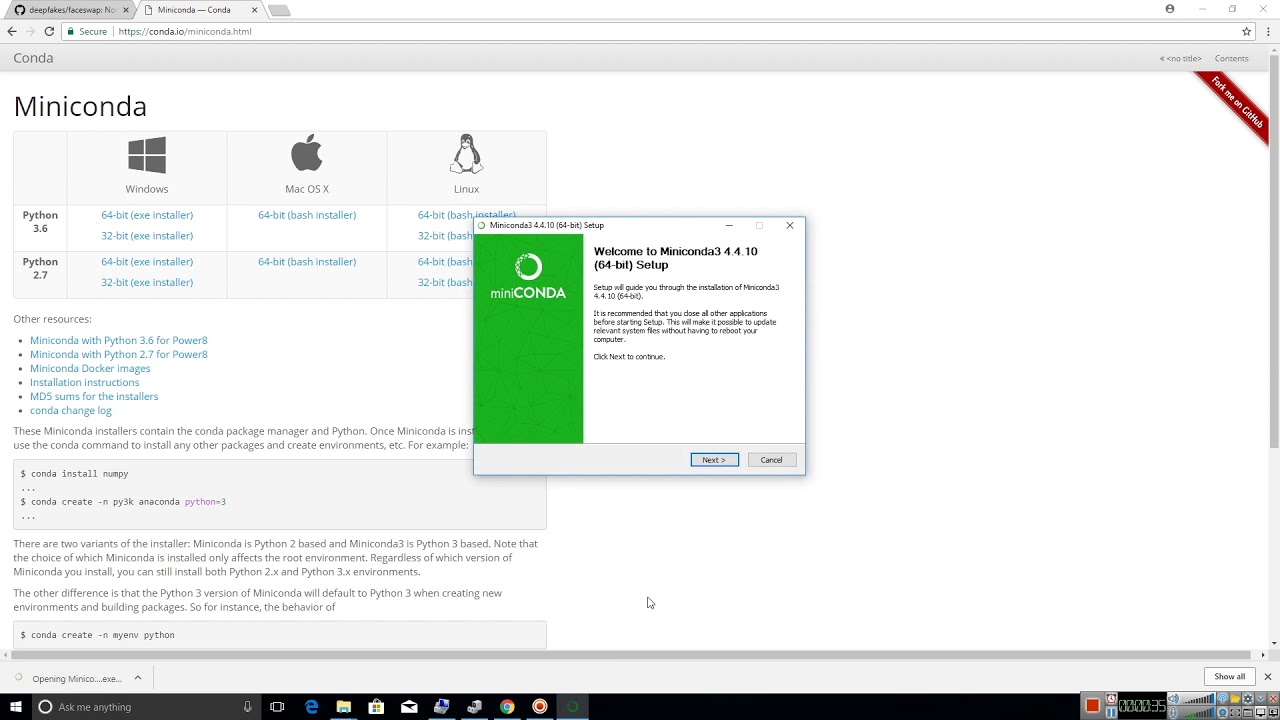Cancel the Miniconda3 setup wizard
Screen dimensions: 1280x720
click(x=771, y=460)
